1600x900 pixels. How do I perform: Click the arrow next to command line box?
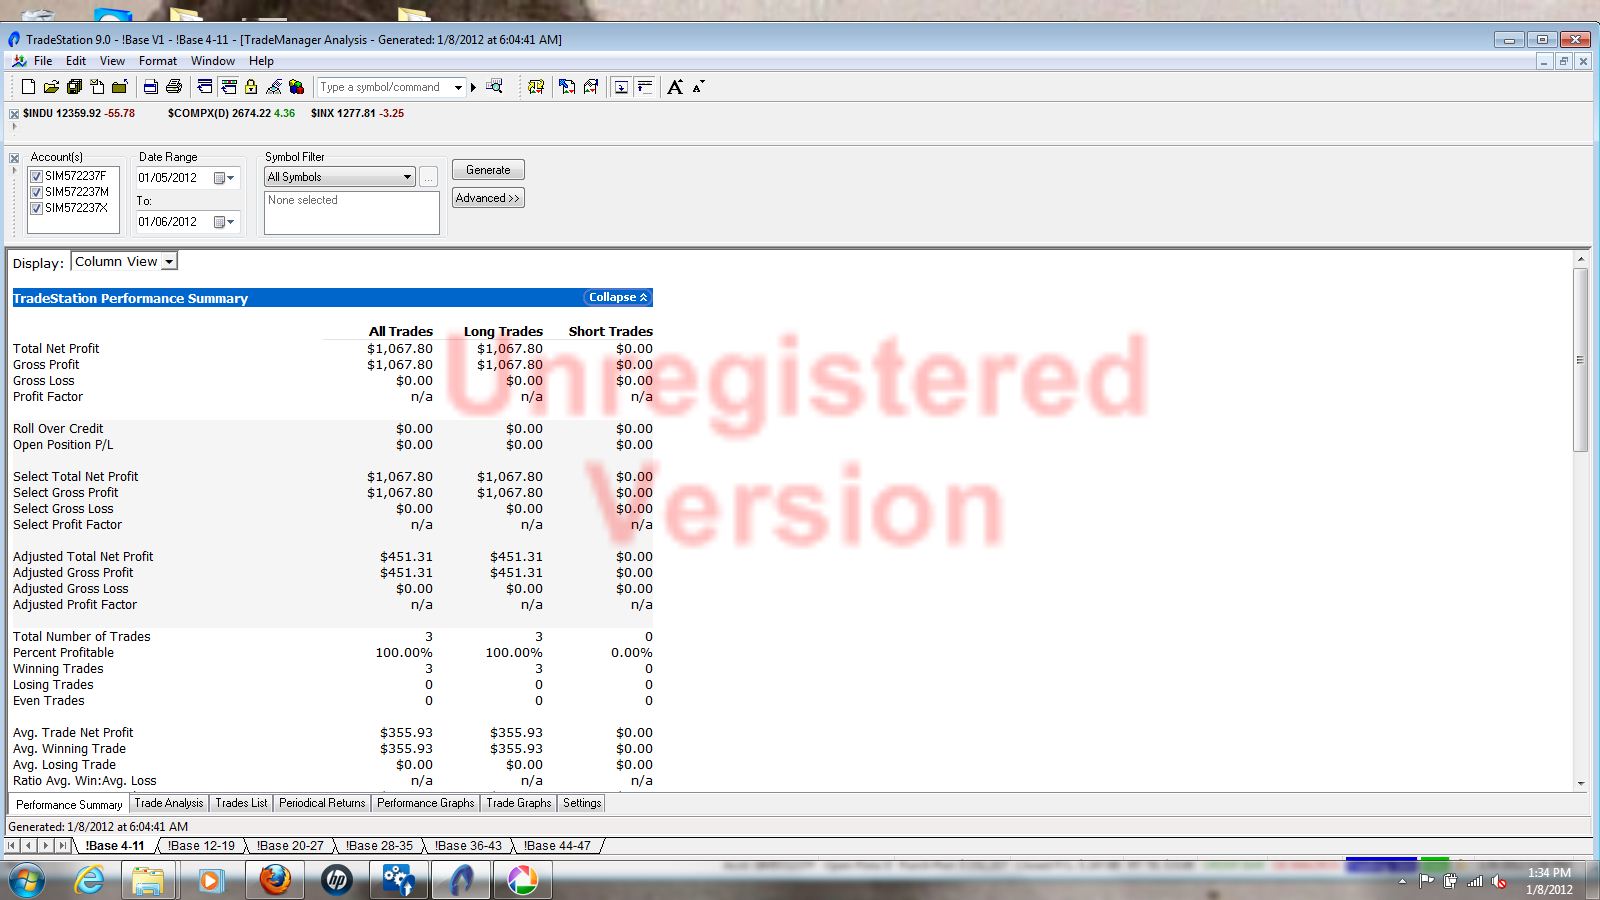(474, 87)
